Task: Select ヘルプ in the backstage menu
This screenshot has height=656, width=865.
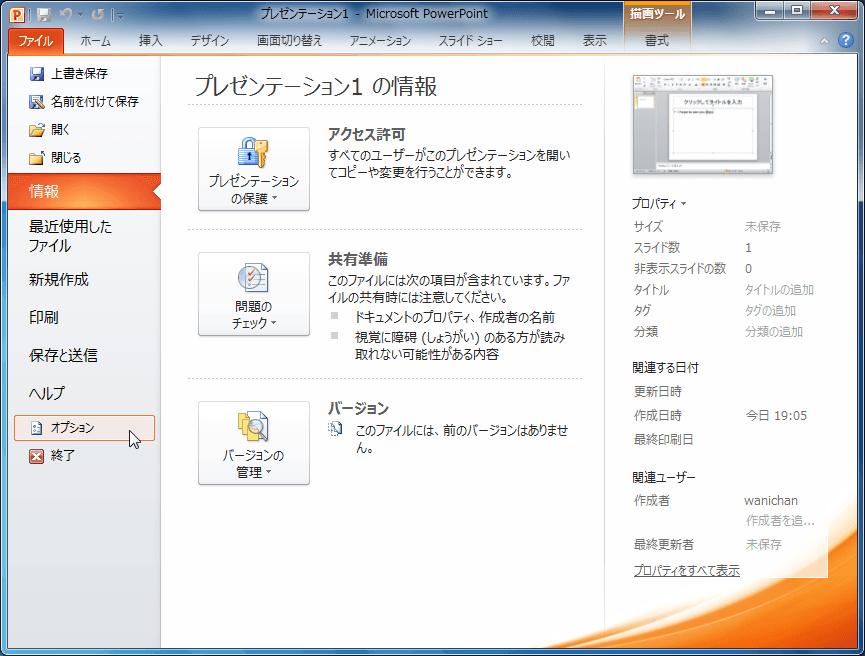Action: [84, 394]
